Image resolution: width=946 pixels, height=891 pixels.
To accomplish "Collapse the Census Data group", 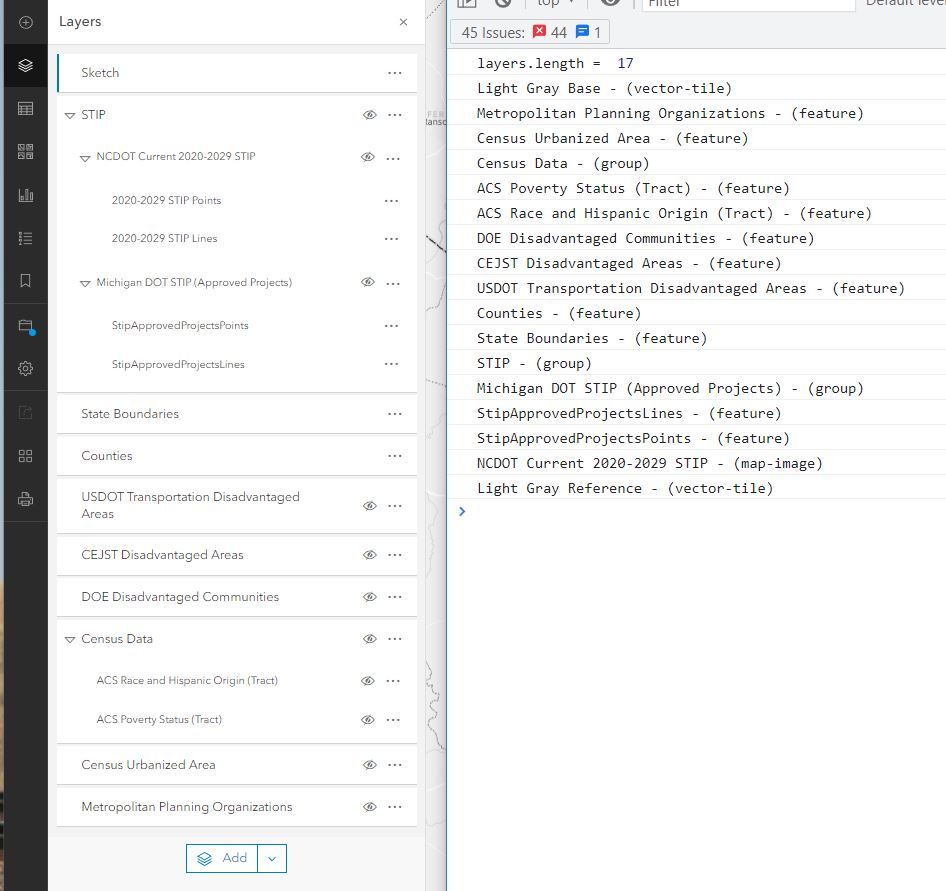I will click(x=70, y=639).
